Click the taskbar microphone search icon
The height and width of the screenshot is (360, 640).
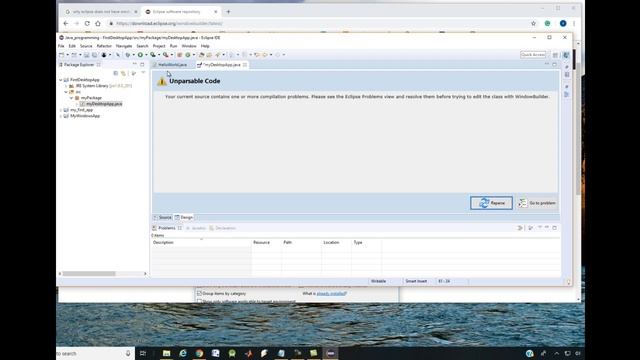128,353
